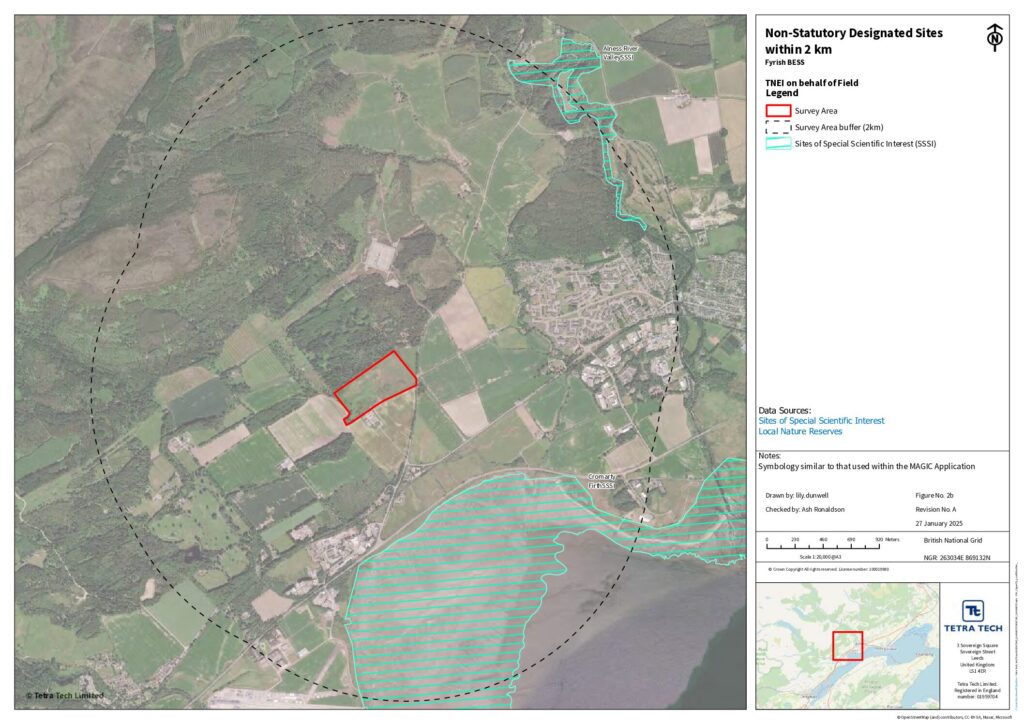
Task: Click the map title 'Non-Statutory Designated Sites'
Action: pyautogui.click(x=853, y=33)
